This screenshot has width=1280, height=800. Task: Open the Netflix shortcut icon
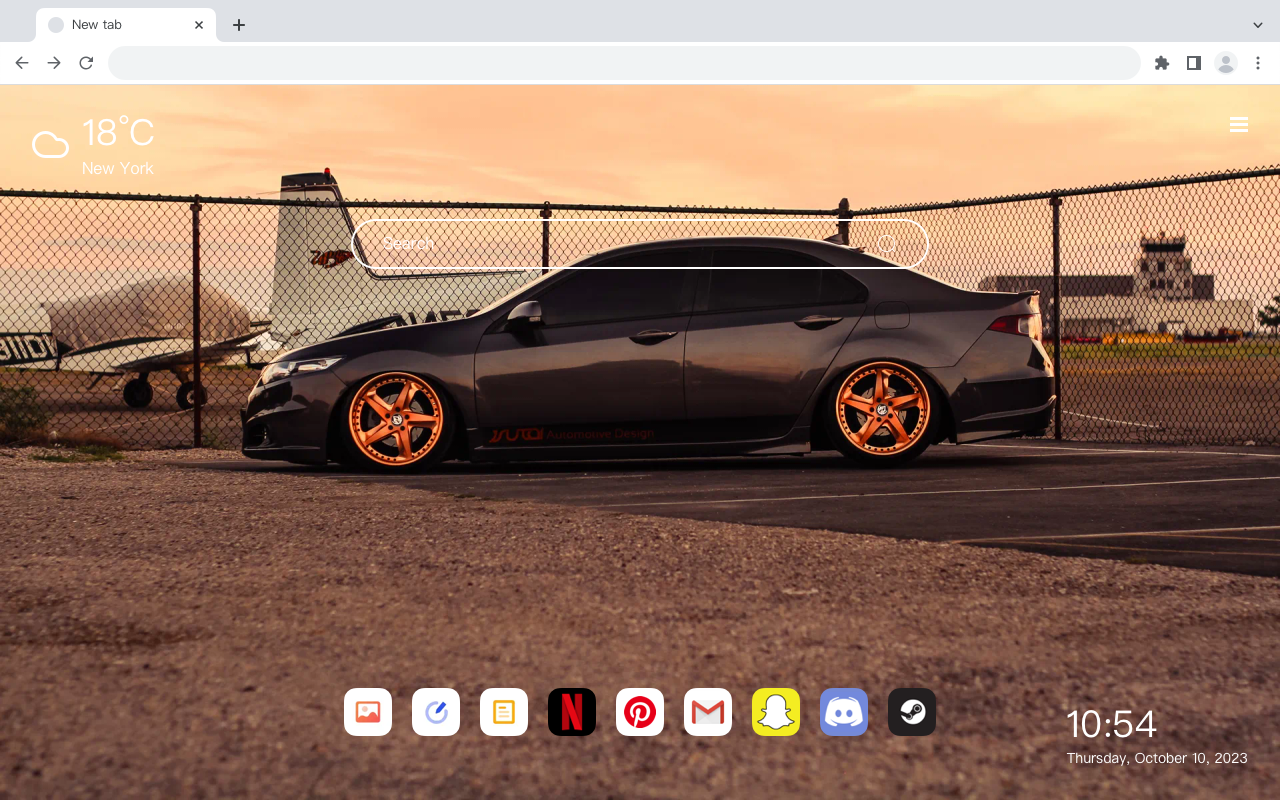(x=572, y=712)
